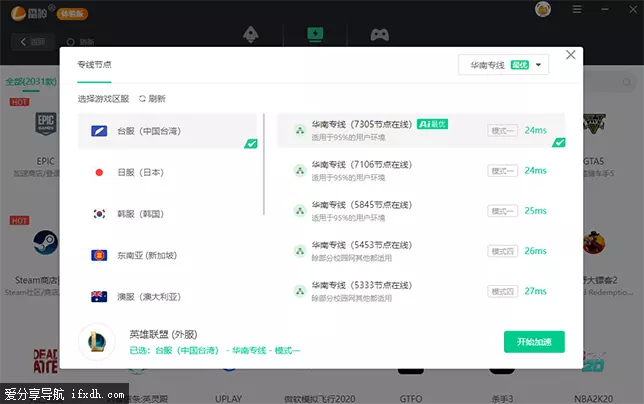Click the 开始加速 button
The image size is (644, 404).
pyautogui.click(x=534, y=342)
